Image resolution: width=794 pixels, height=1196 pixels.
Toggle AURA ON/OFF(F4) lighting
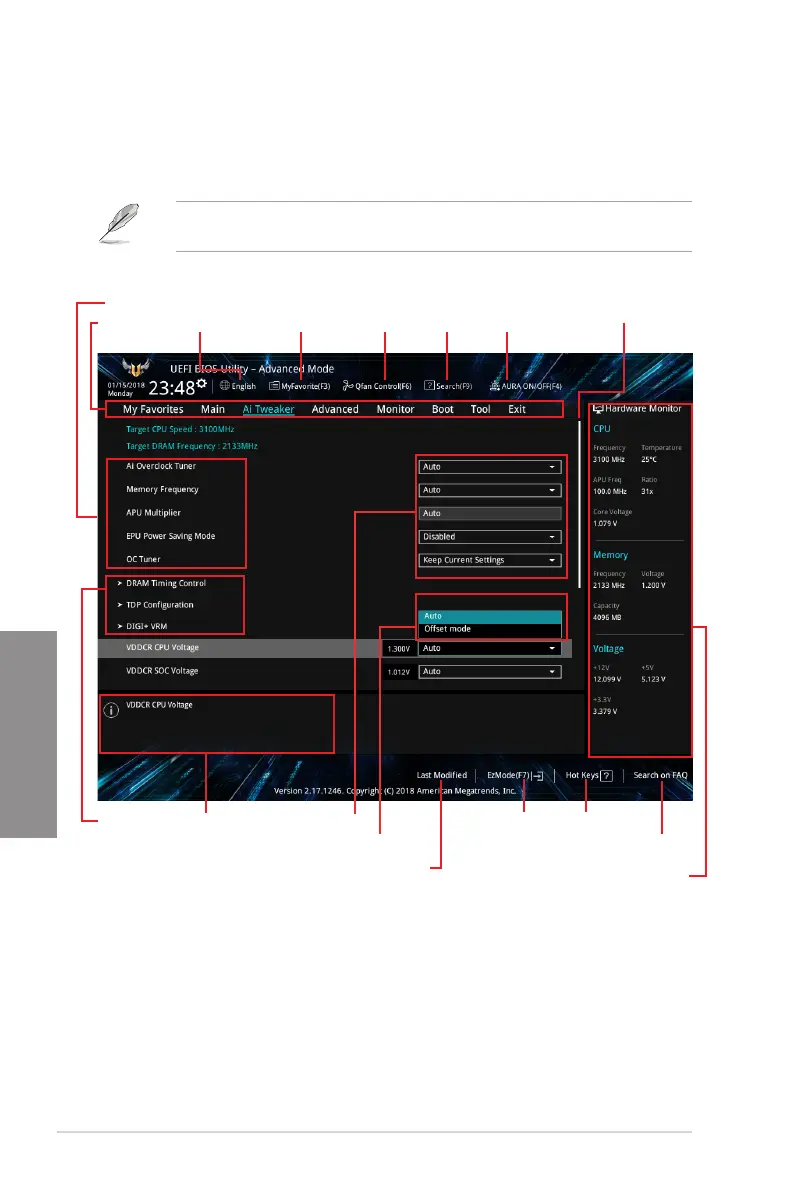[526, 386]
